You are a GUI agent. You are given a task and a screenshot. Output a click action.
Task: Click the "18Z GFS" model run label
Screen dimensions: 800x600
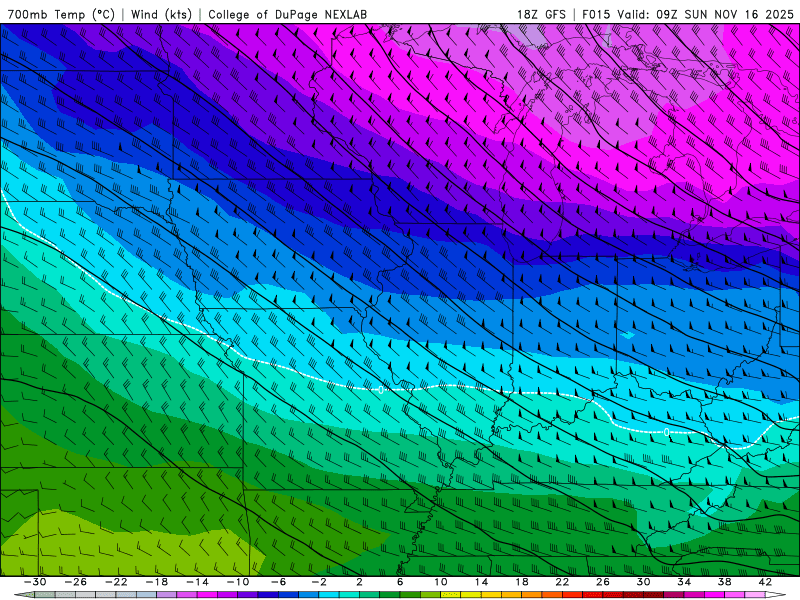click(541, 14)
